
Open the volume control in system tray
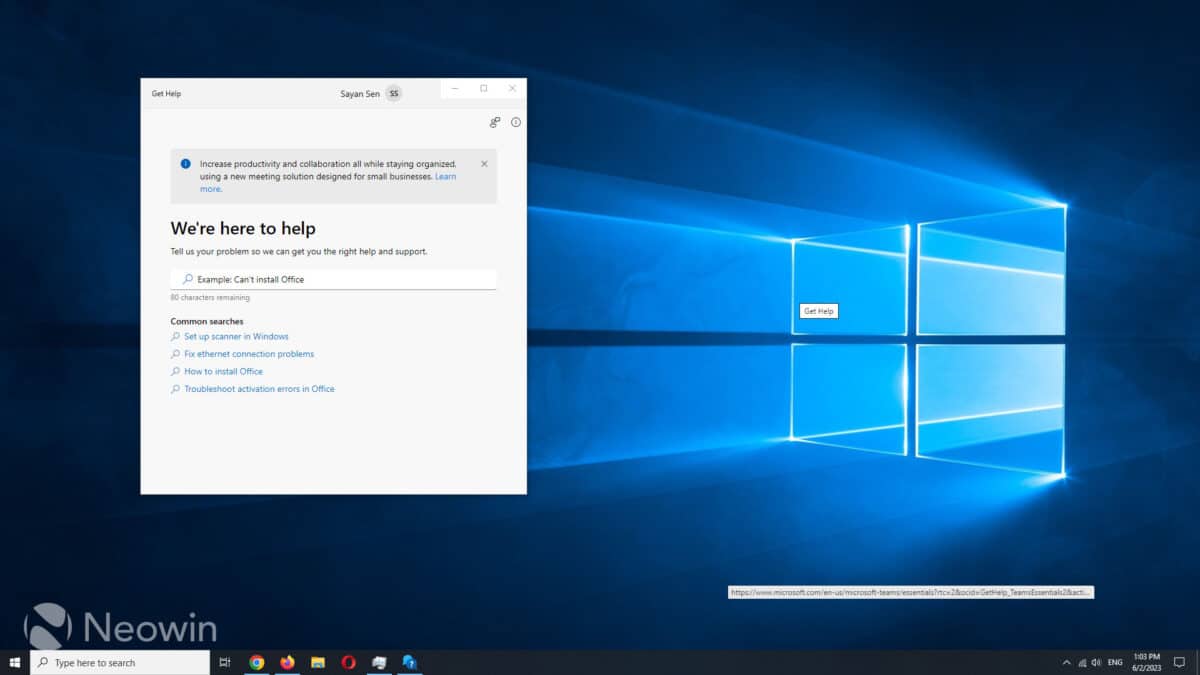pos(1097,662)
